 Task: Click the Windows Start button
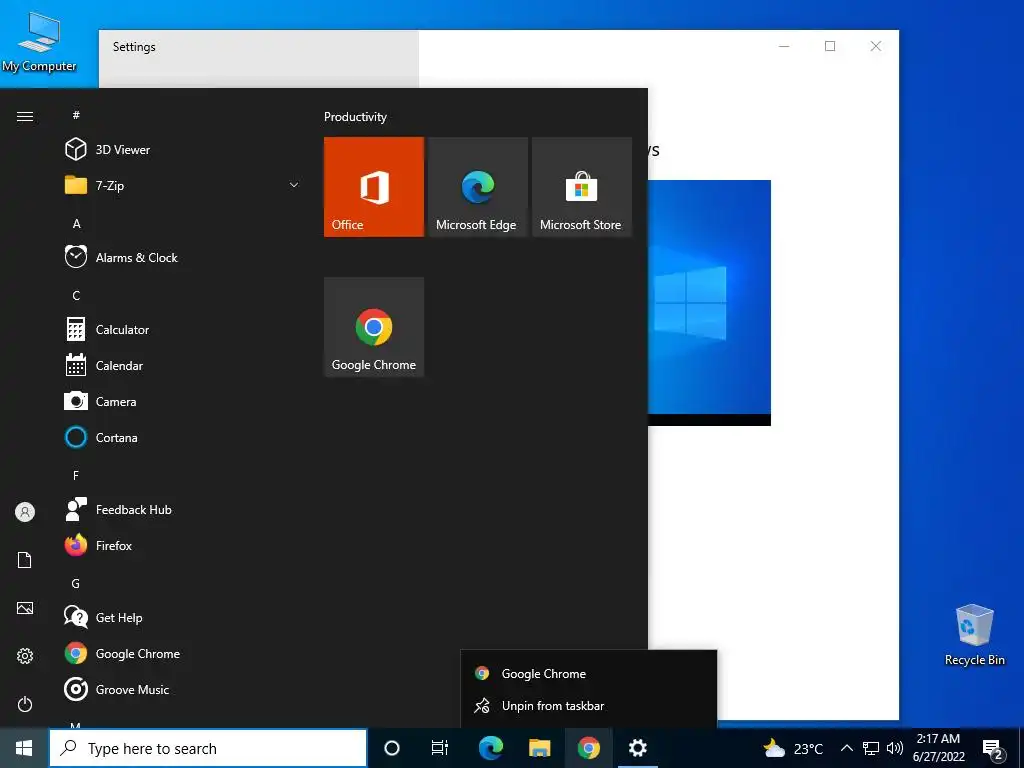coord(24,748)
